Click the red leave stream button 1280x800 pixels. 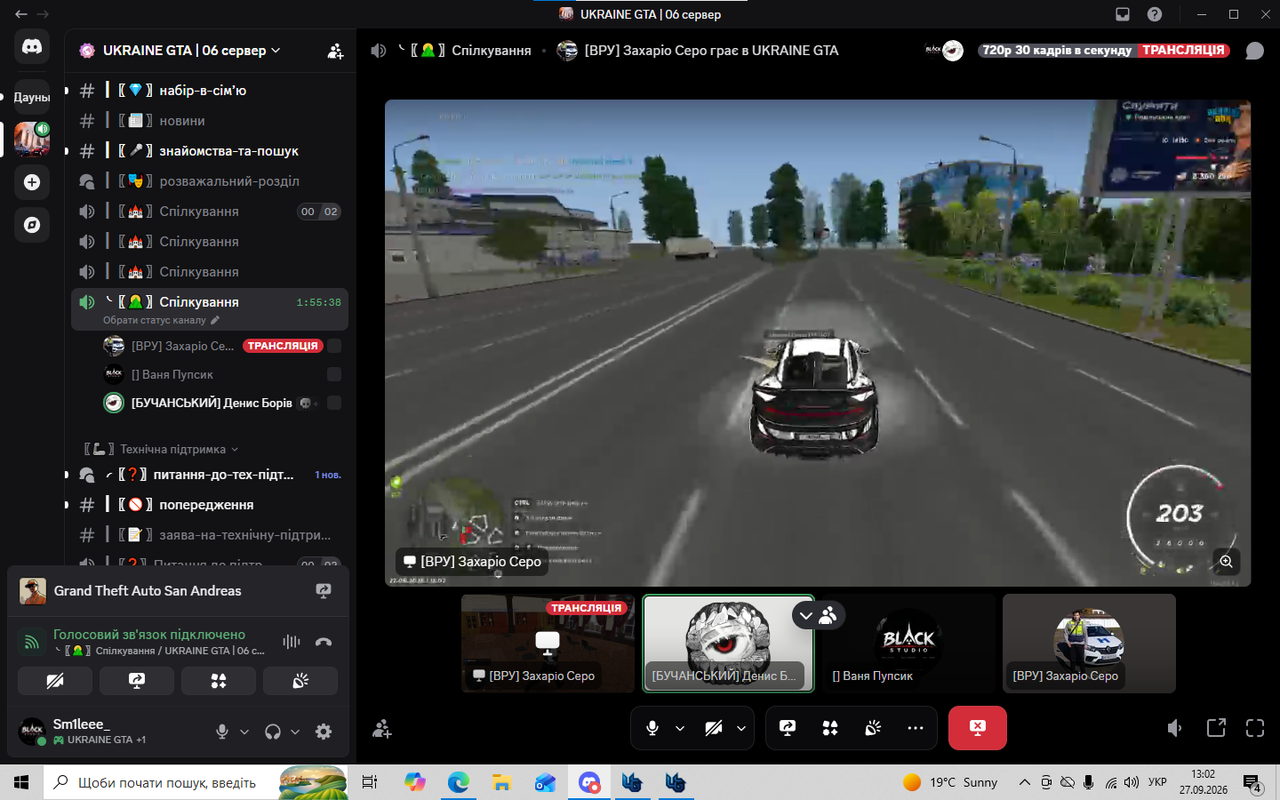click(x=977, y=728)
